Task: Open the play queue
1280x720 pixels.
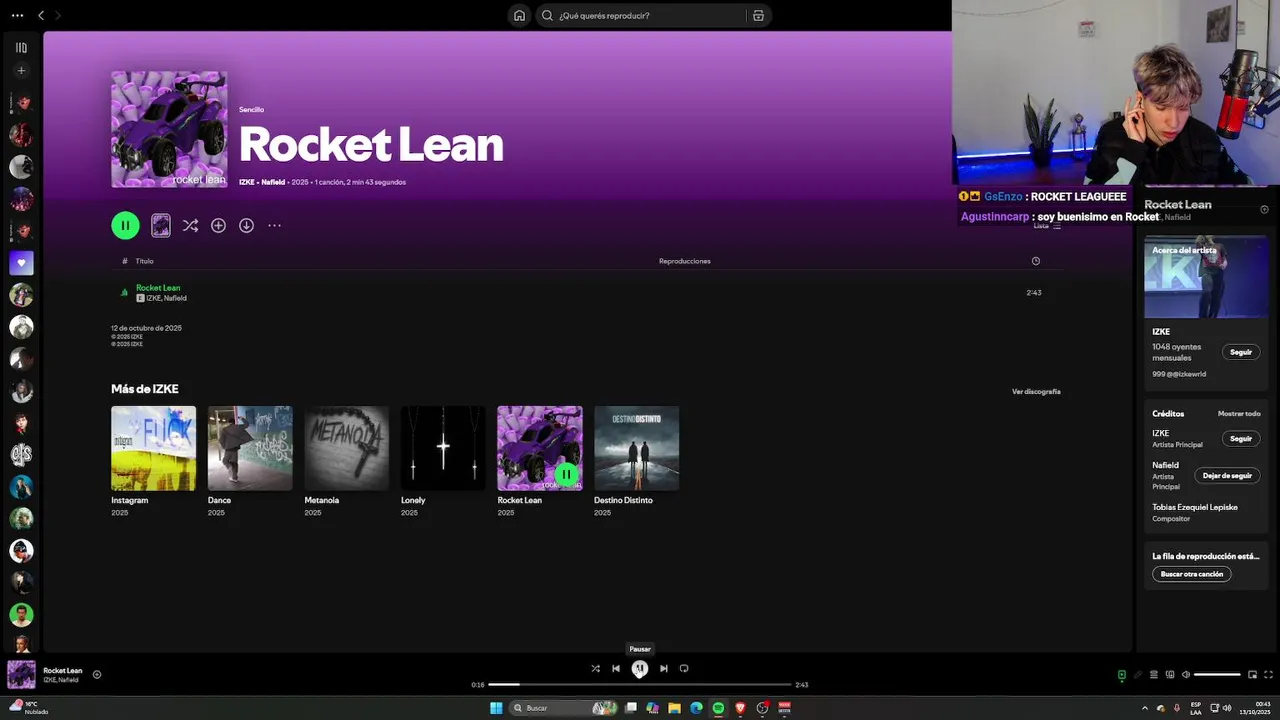Action: pyautogui.click(x=1153, y=675)
